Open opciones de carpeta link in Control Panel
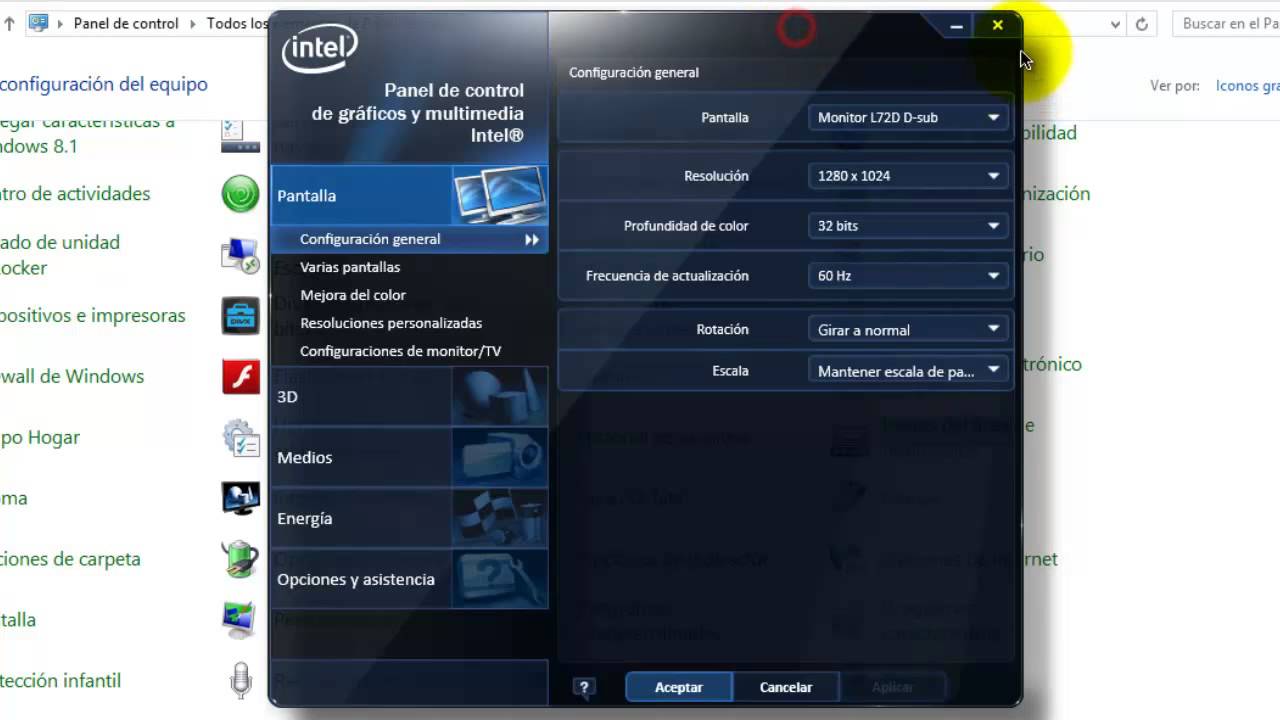The width and height of the screenshot is (1280, 720). [70, 559]
